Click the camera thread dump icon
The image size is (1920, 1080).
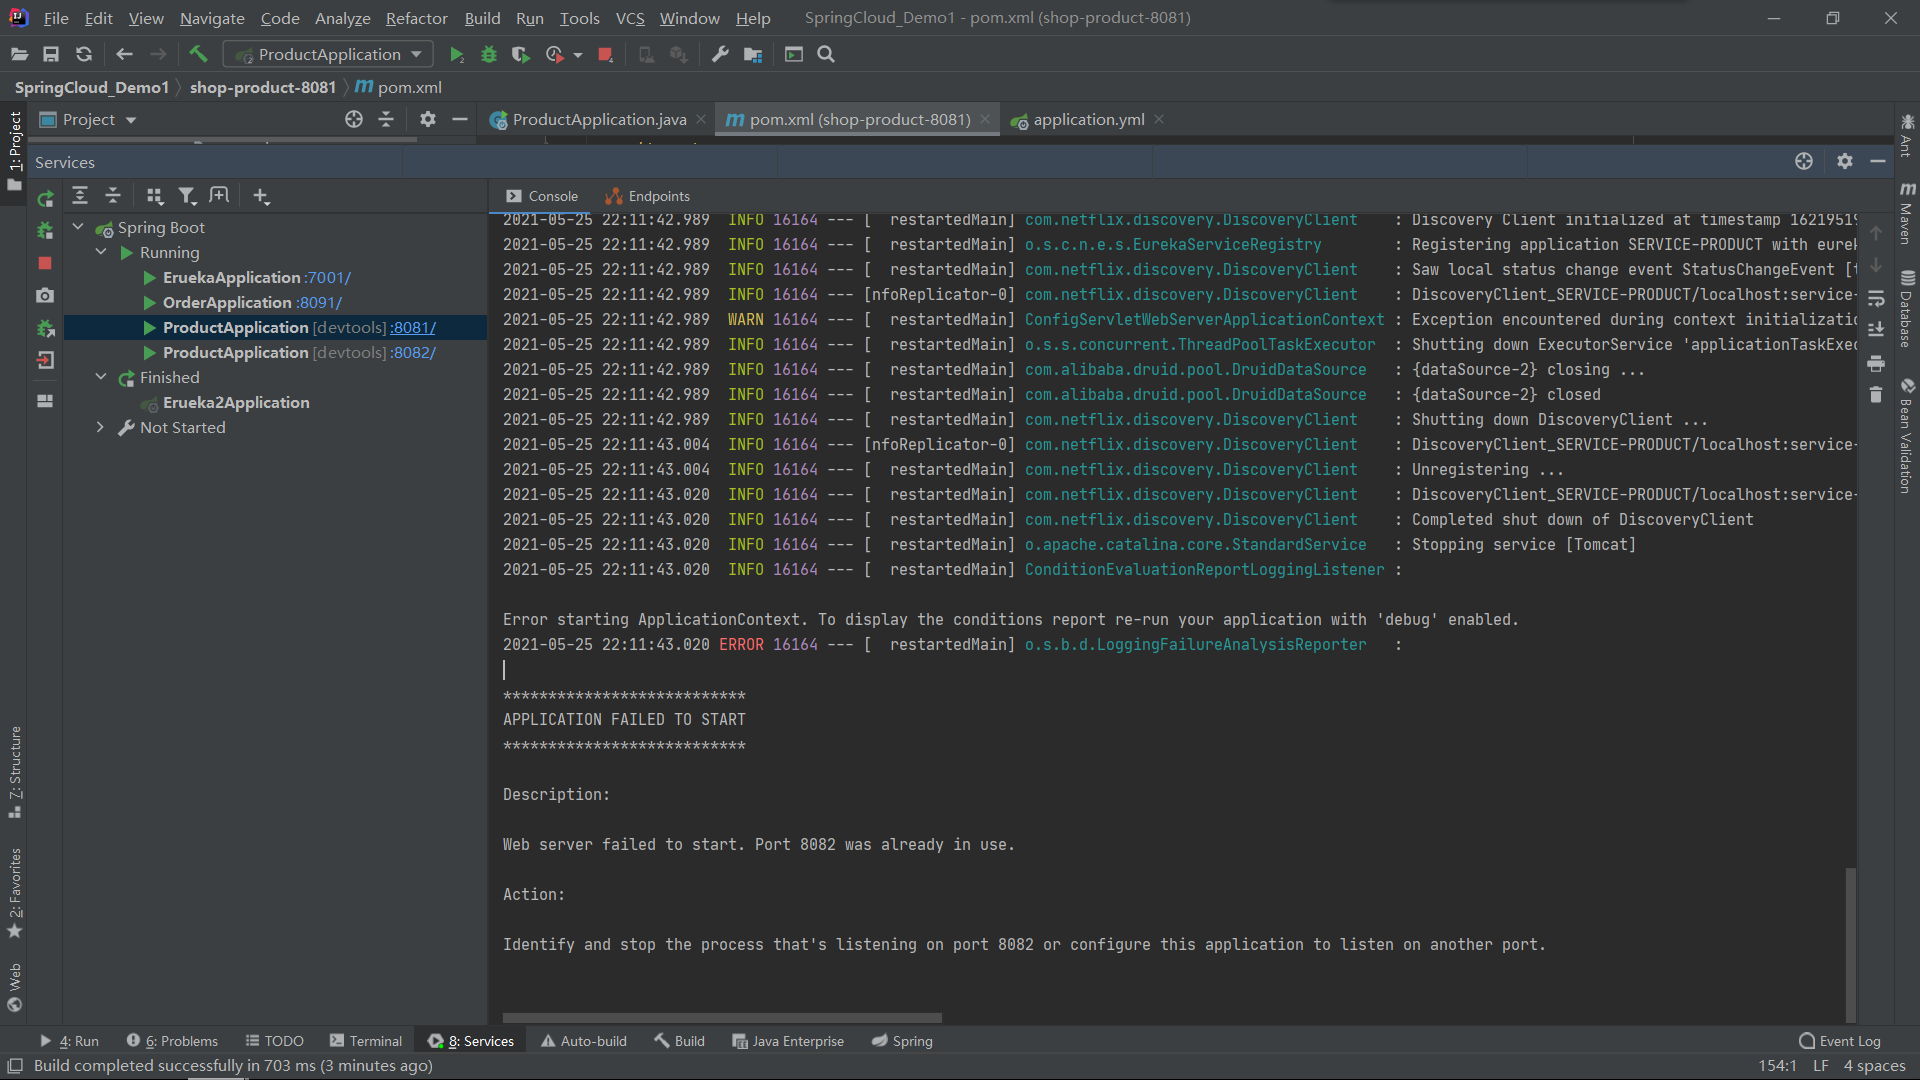[45, 296]
